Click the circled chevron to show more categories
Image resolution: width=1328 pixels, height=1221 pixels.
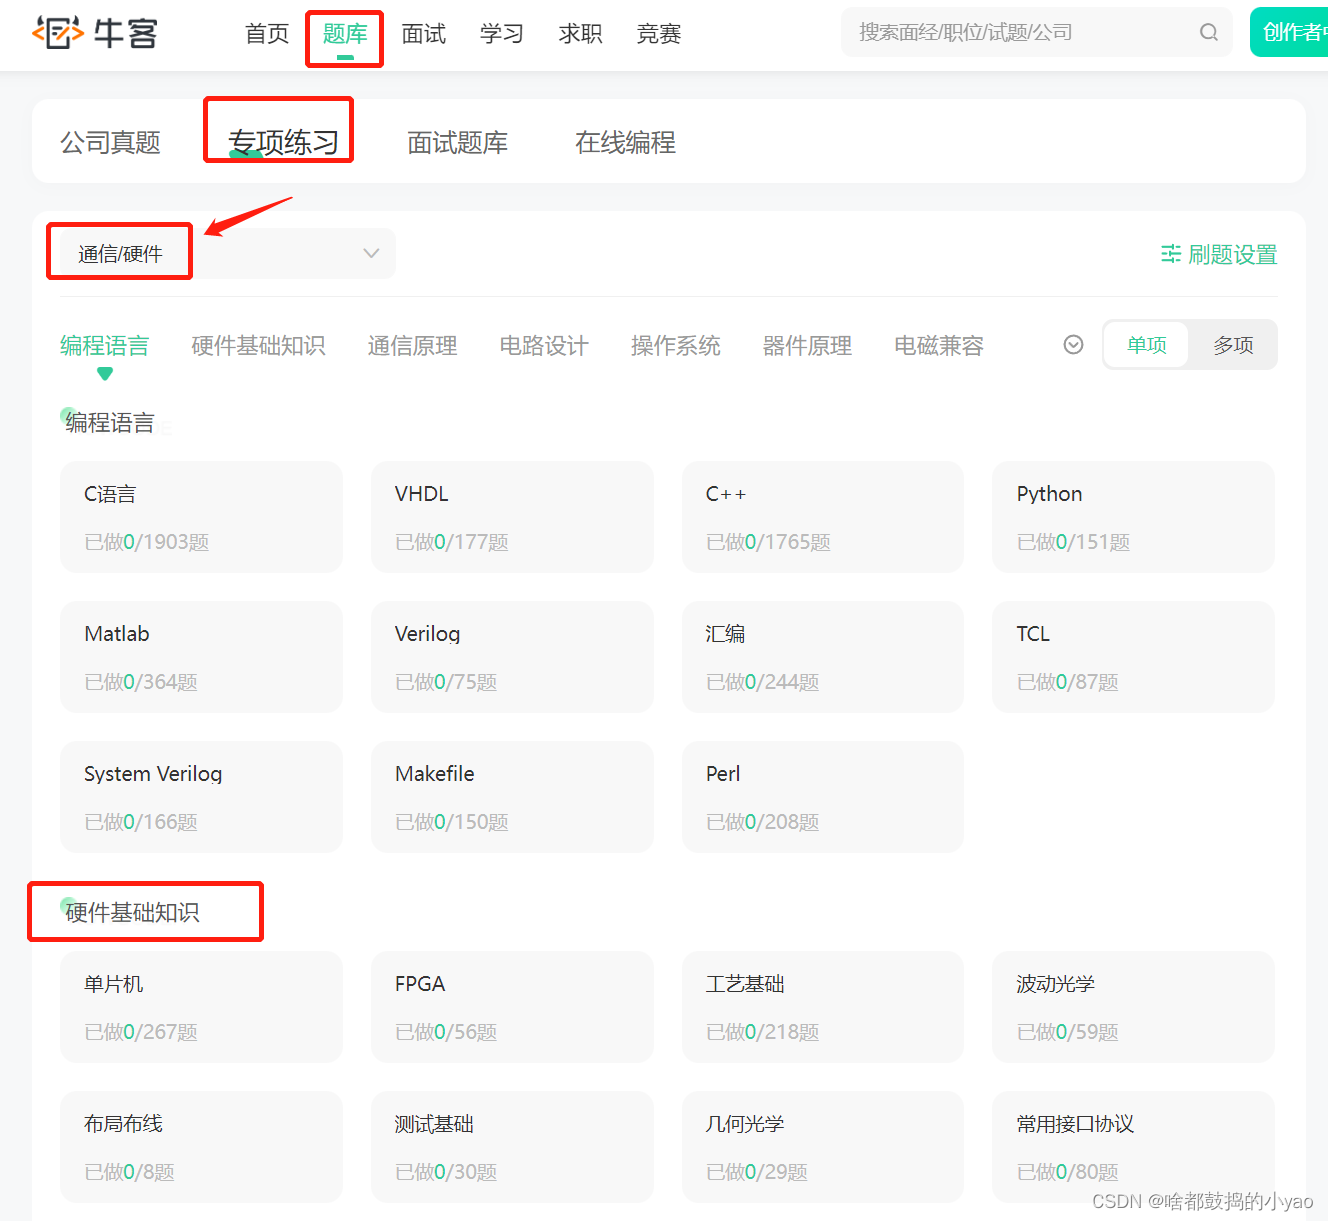point(1073,345)
